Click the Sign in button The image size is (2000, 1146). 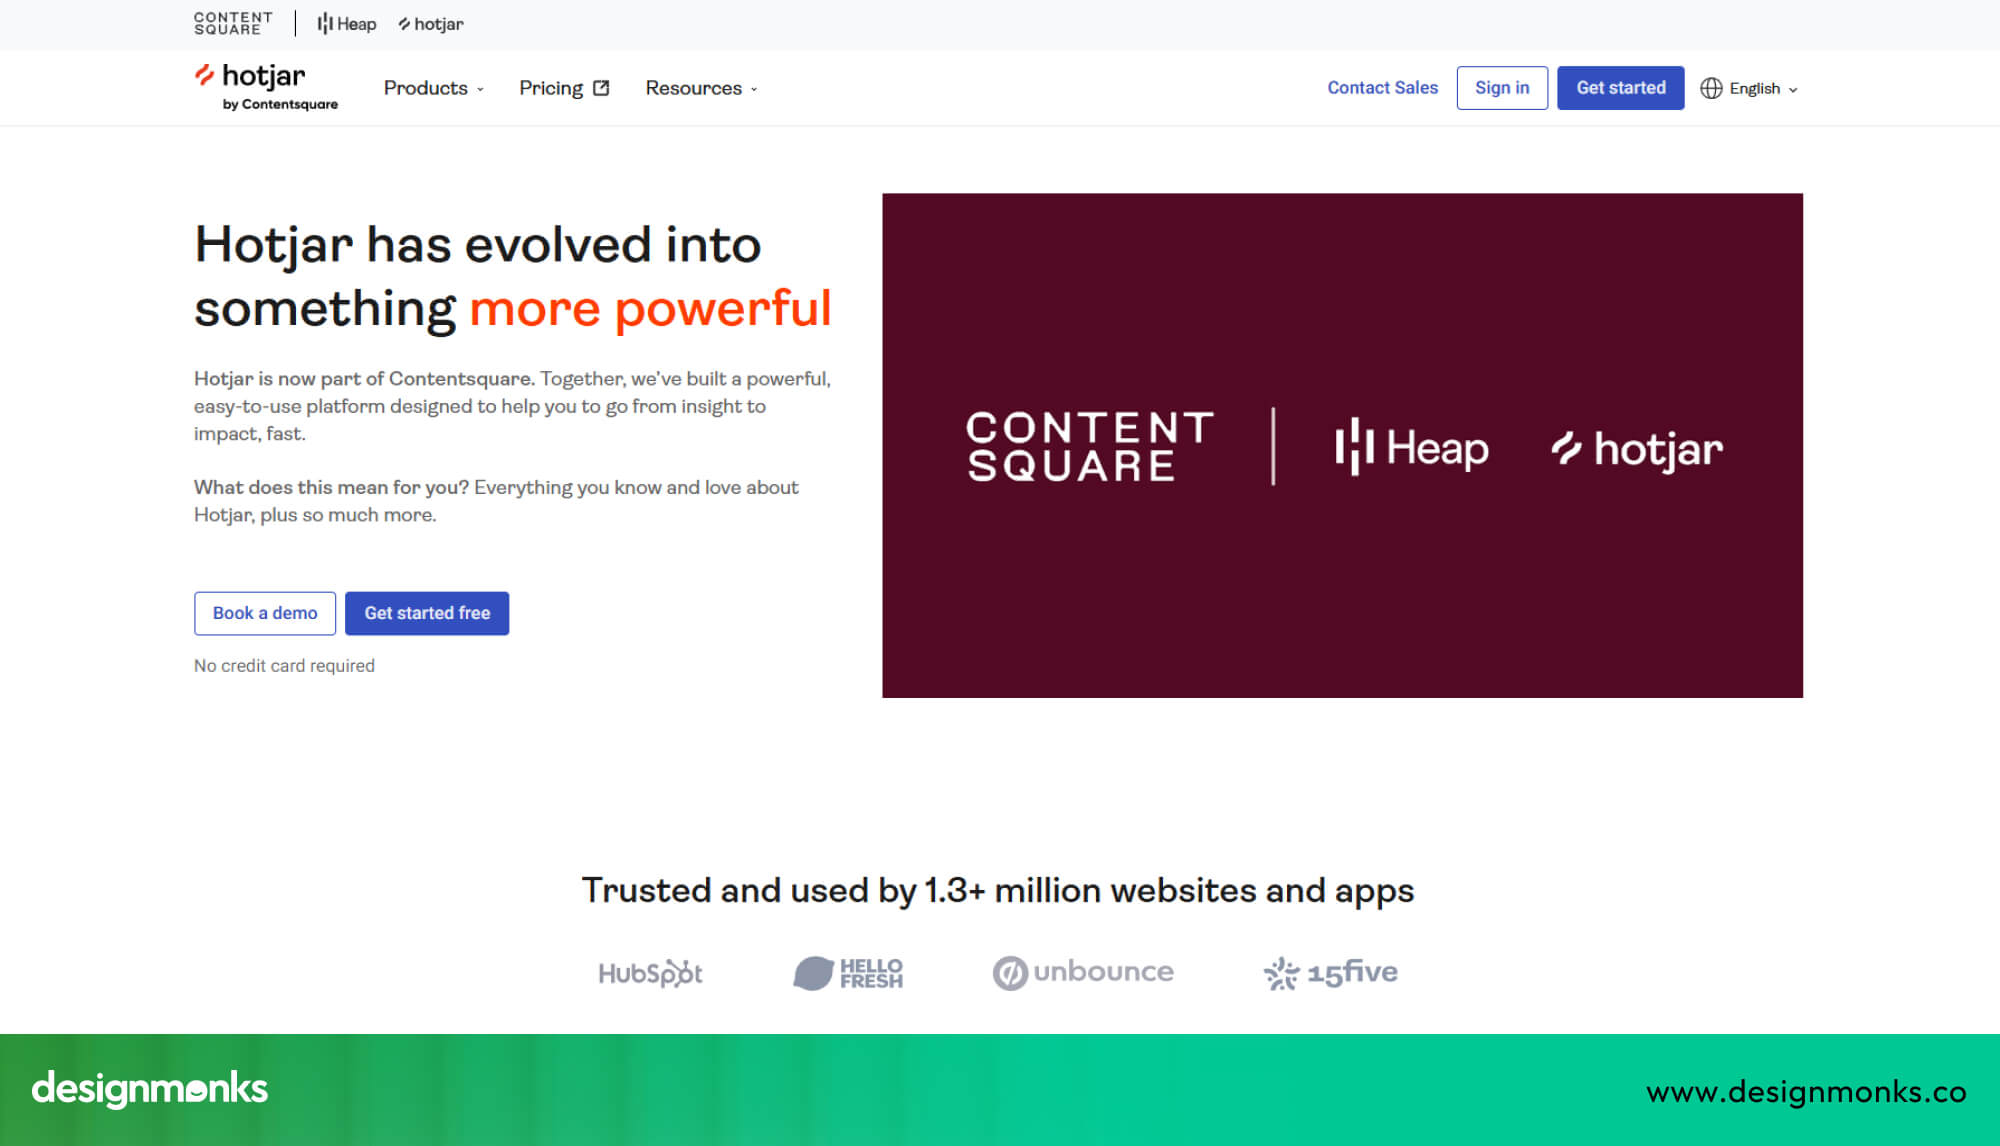[x=1502, y=88]
